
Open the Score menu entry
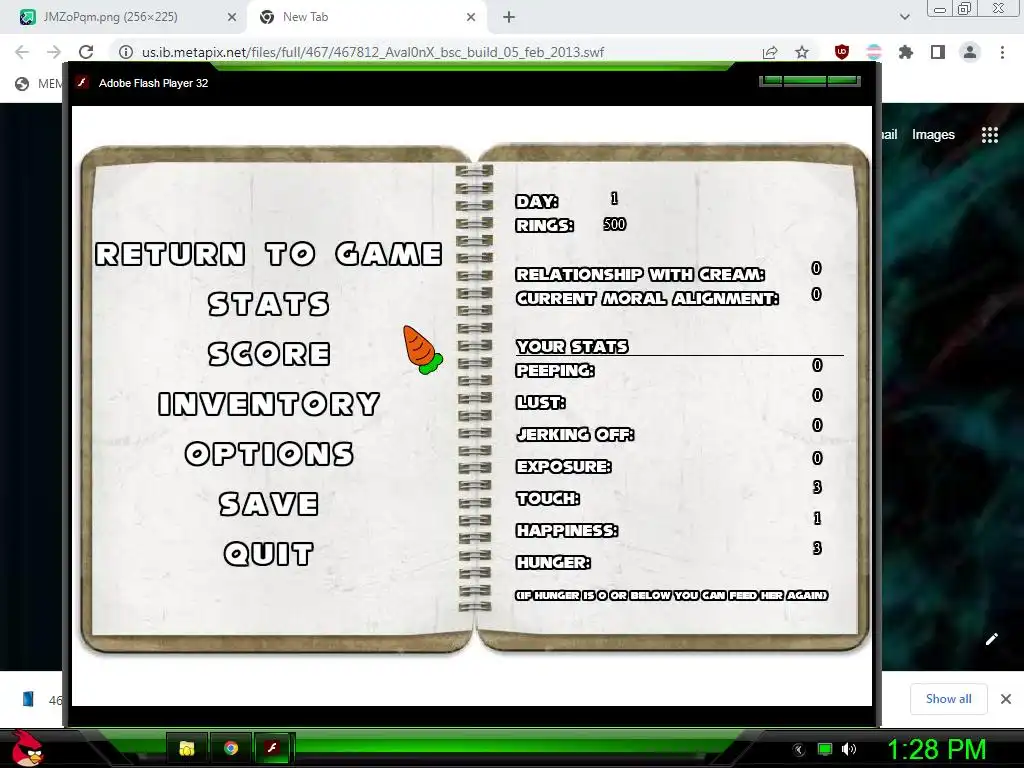268,354
